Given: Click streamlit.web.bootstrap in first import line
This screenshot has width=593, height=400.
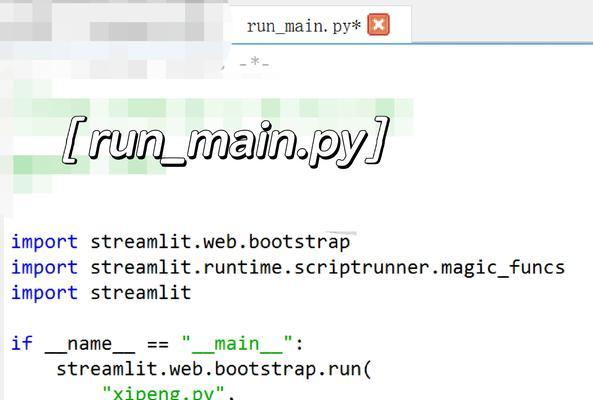Looking at the screenshot, I should point(220,242).
